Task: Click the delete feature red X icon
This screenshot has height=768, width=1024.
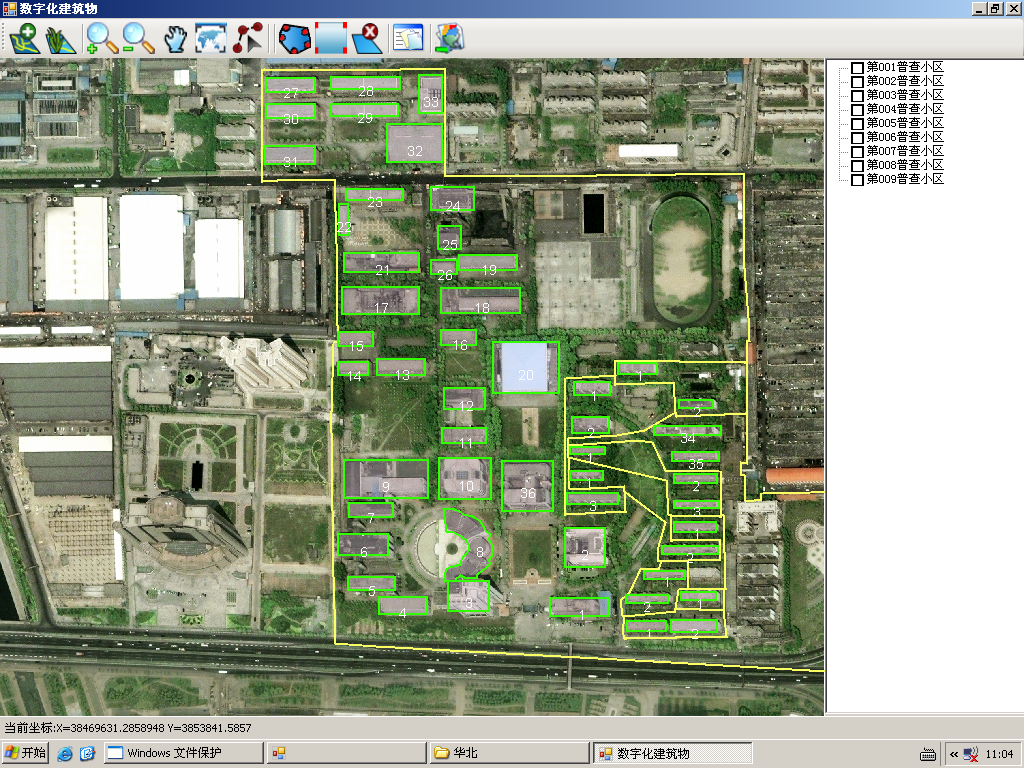Action: pos(368,39)
